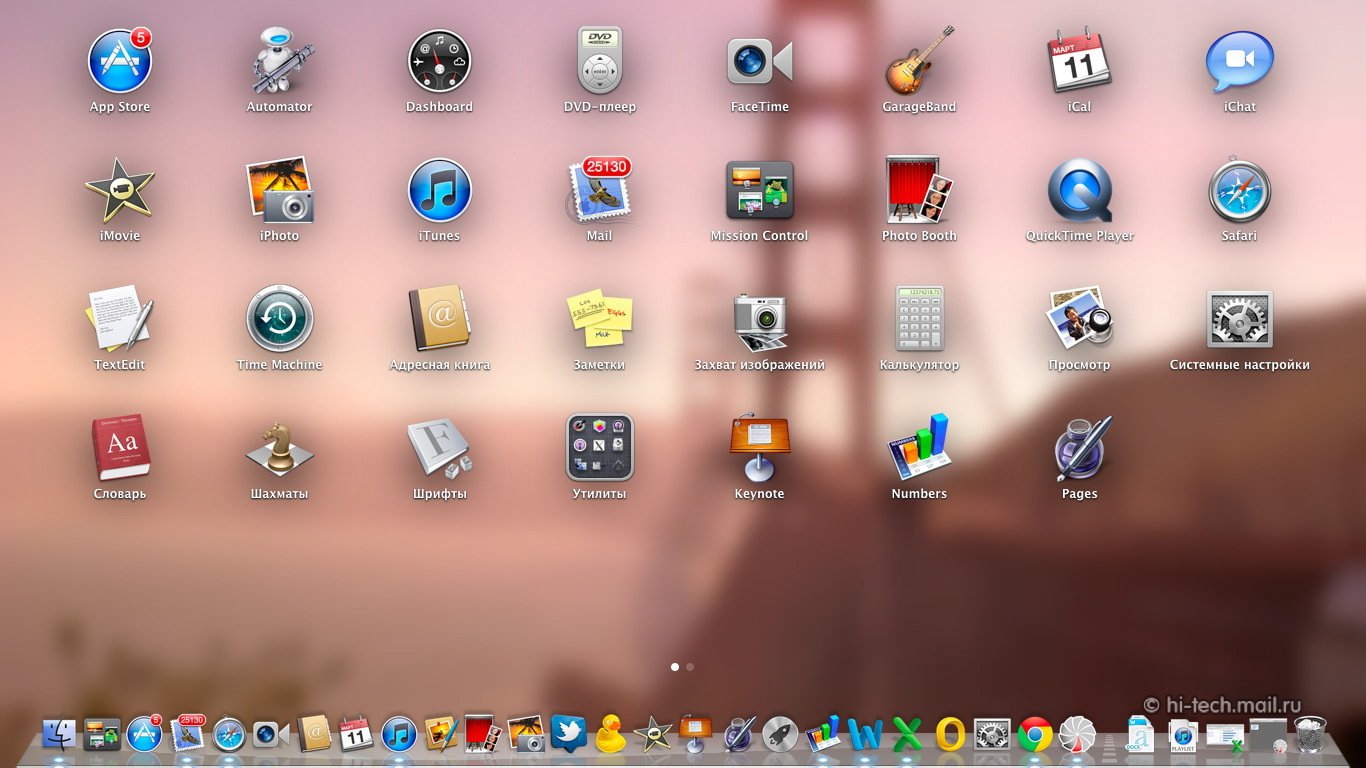Open FaceTime in the Launchpad grid

point(760,61)
